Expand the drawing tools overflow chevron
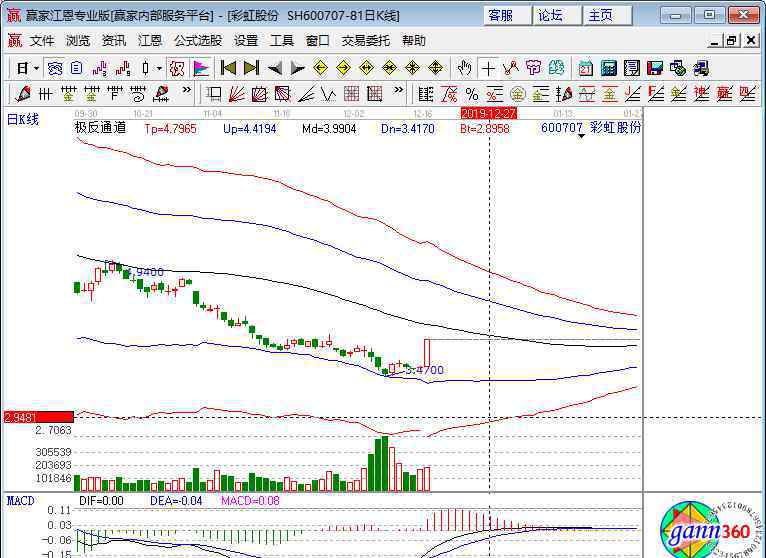 pyautogui.click(x=399, y=90)
